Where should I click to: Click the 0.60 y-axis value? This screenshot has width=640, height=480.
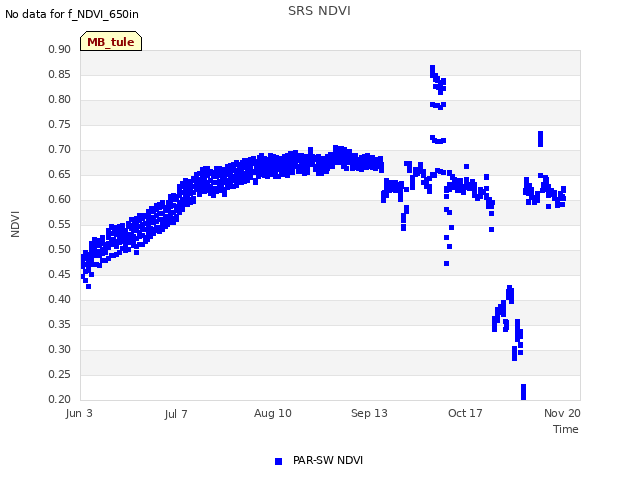(60, 199)
